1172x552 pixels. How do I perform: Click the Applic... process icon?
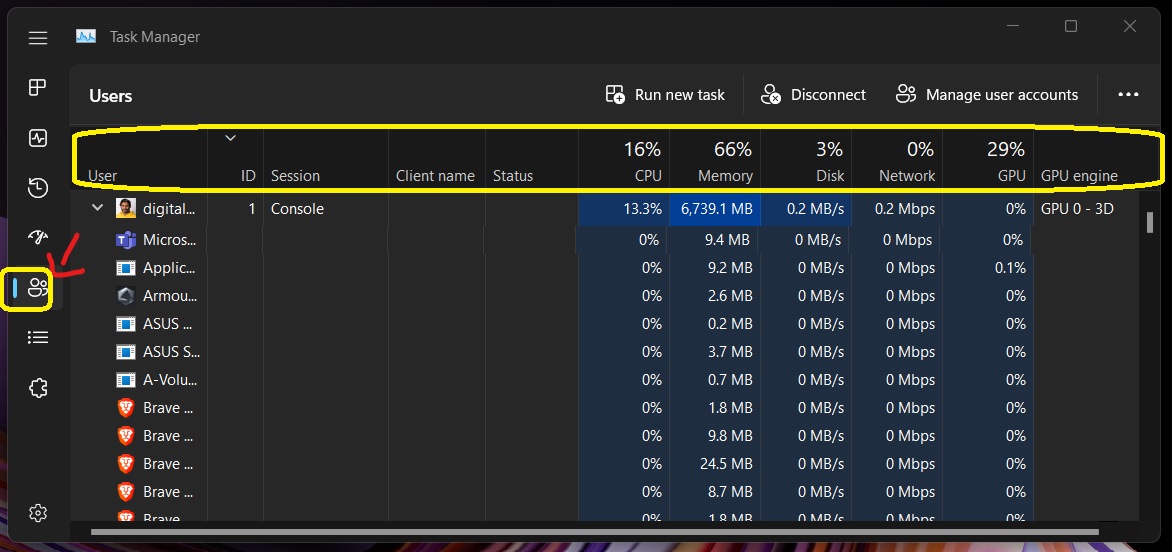click(126, 267)
